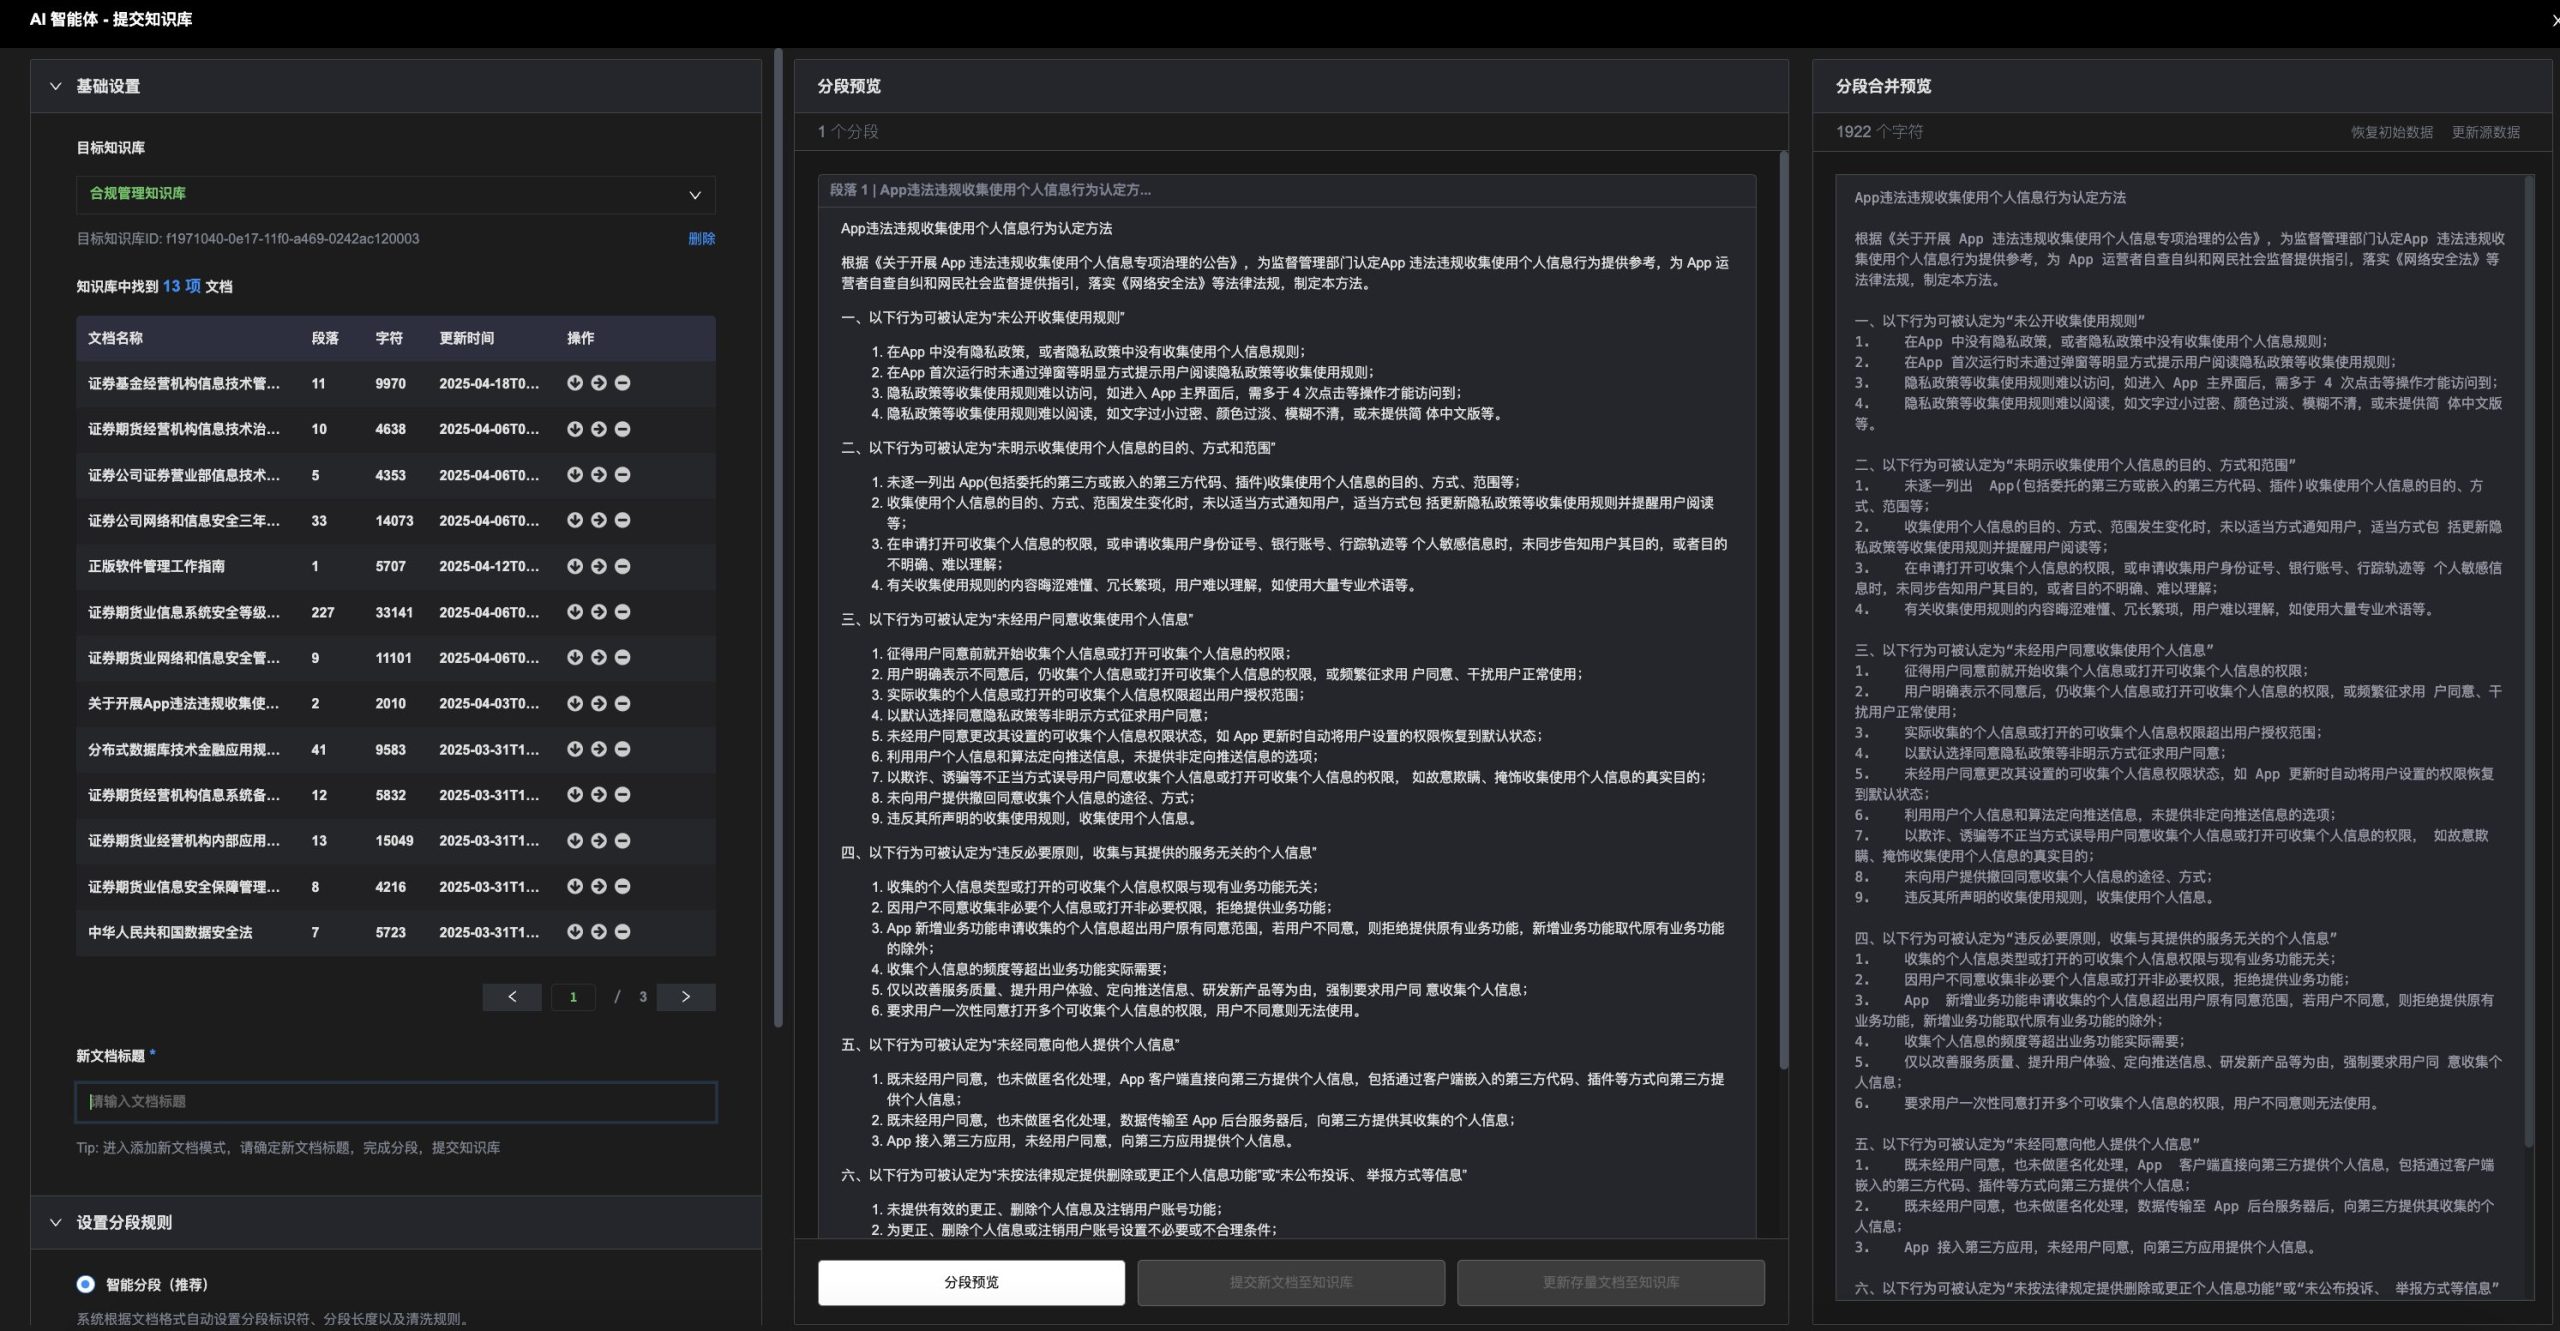Click right-arrow icon for 正版软件管理工作指南 row
The image size is (2560, 1331).
598,566
